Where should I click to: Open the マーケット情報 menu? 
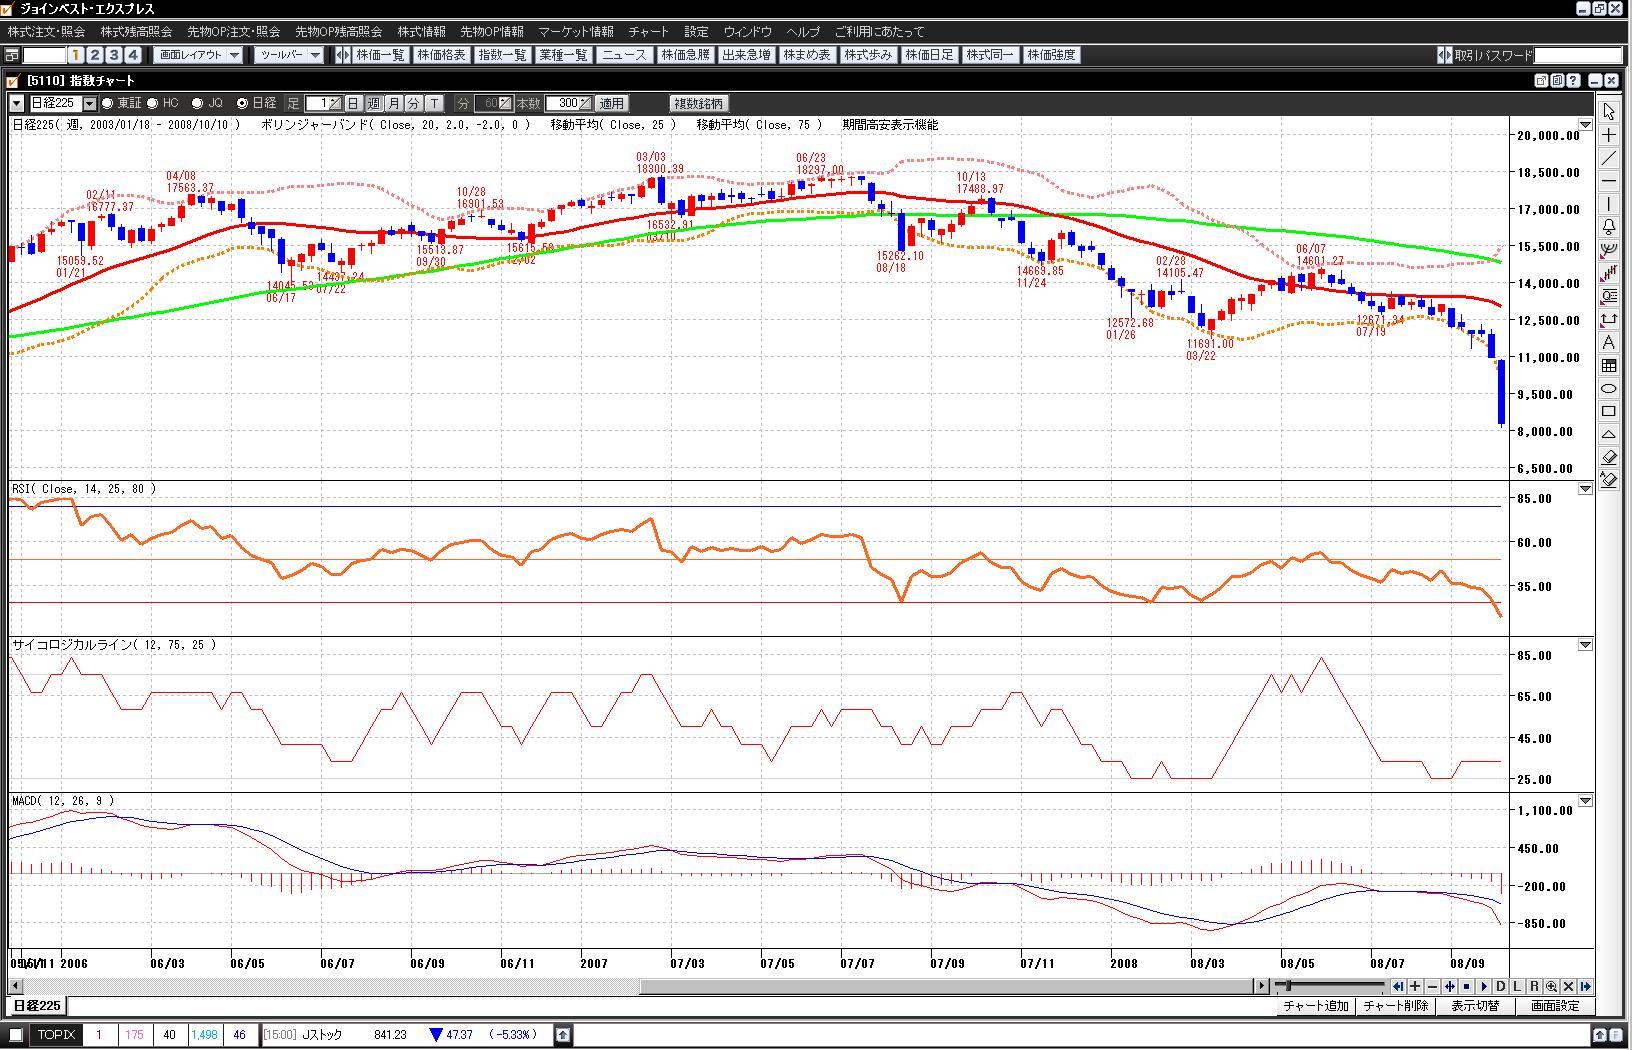576,32
